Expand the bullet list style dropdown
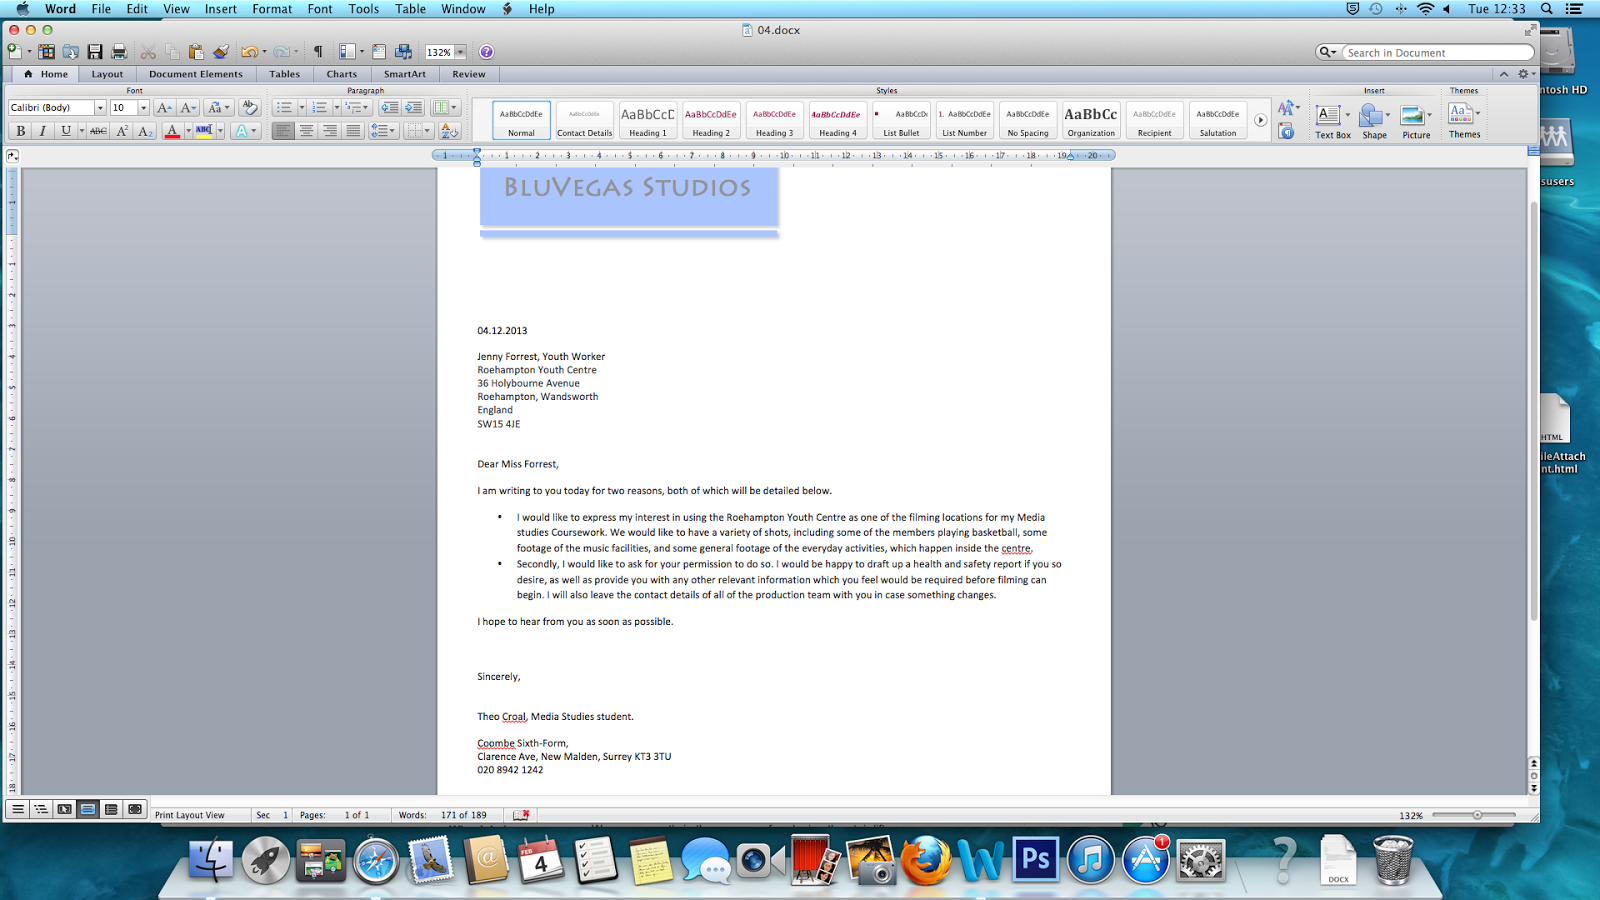The image size is (1600, 900). tap(301, 108)
